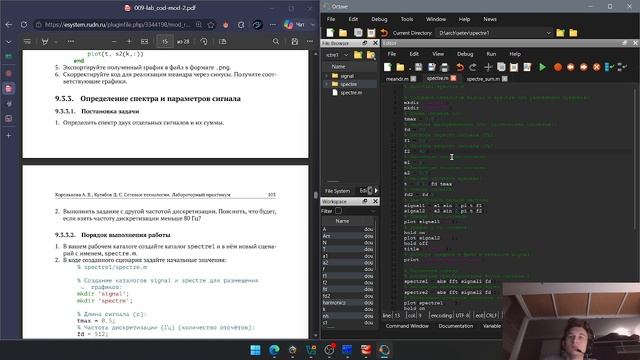Click the Name column header in Workspace
The image size is (640, 360).
[342, 221]
